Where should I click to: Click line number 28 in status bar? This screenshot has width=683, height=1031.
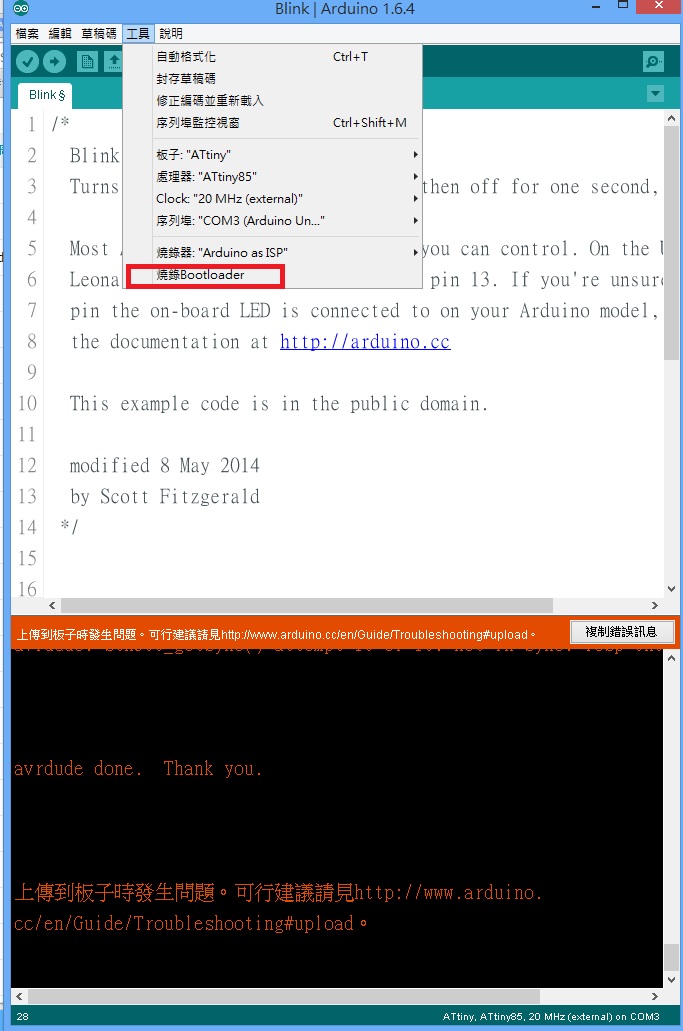click(22, 1017)
